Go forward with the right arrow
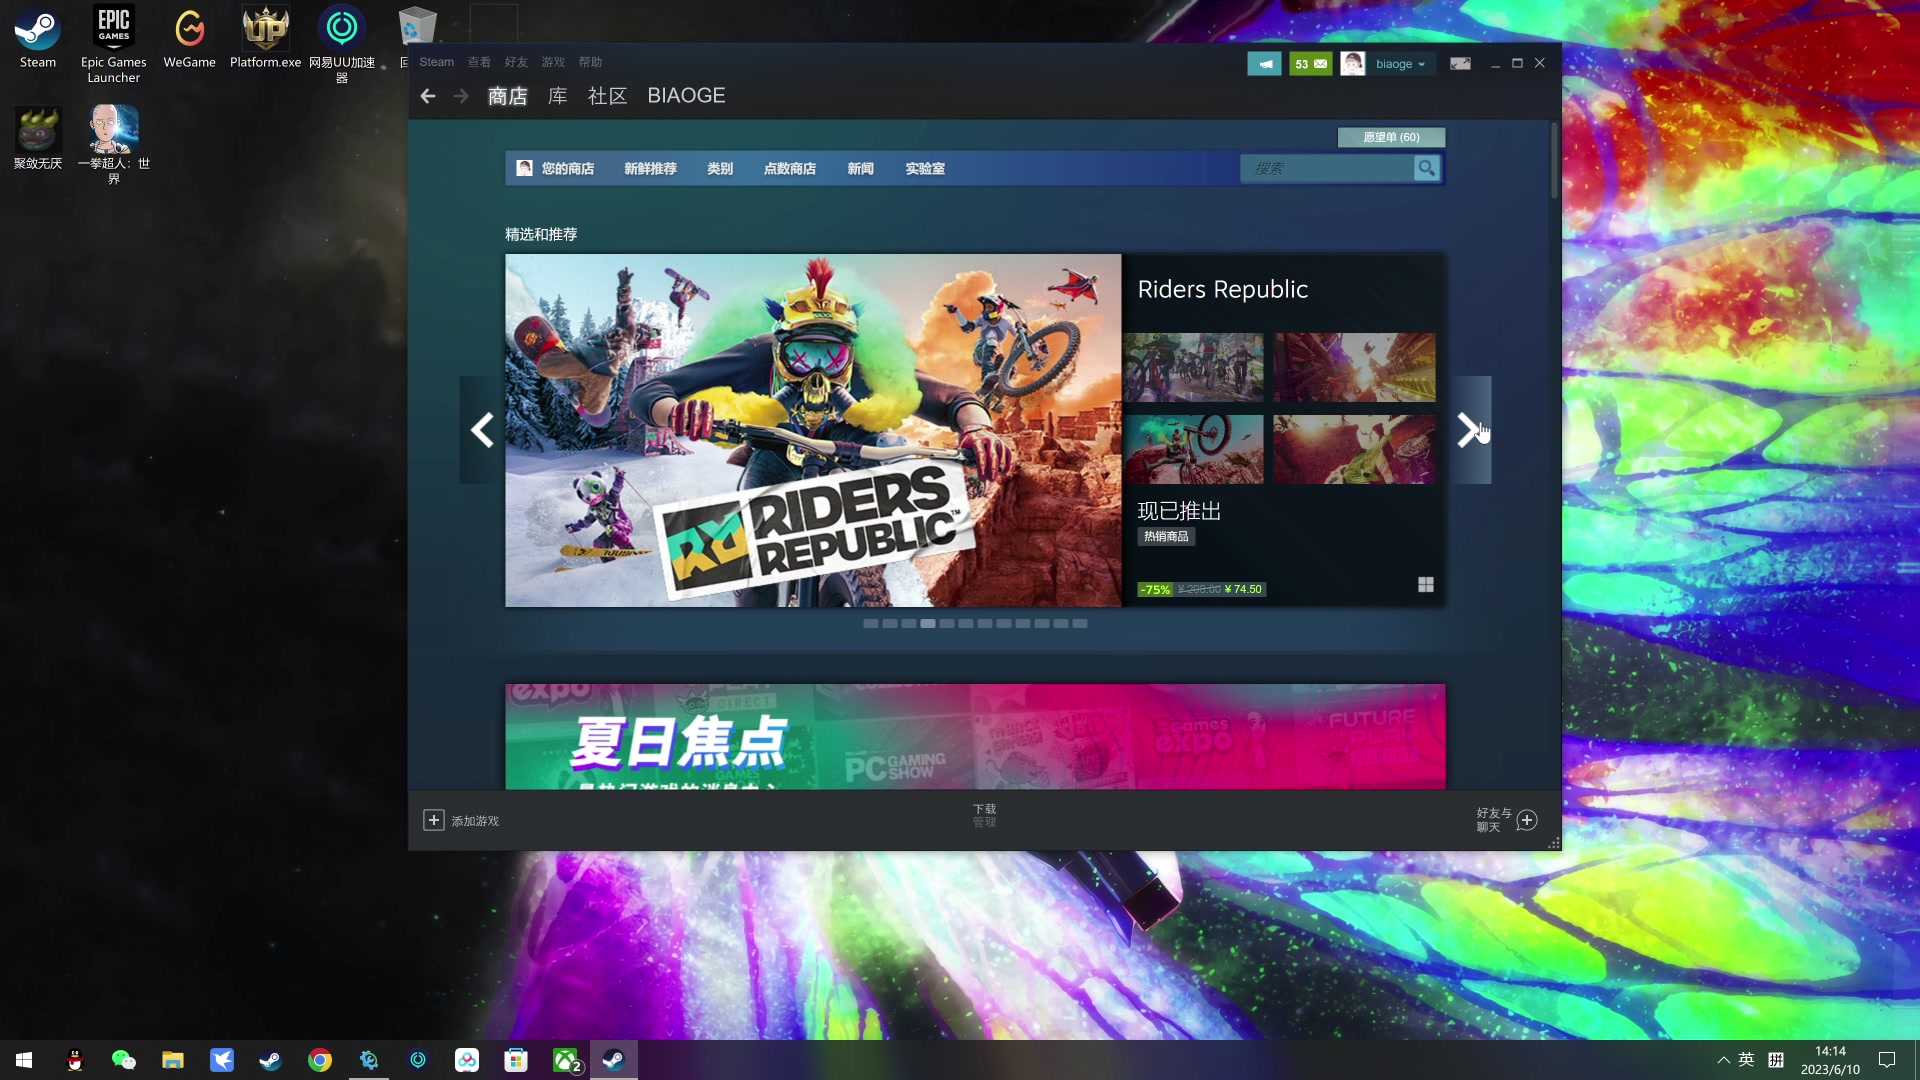The width and height of the screenshot is (1920, 1080). click(461, 96)
